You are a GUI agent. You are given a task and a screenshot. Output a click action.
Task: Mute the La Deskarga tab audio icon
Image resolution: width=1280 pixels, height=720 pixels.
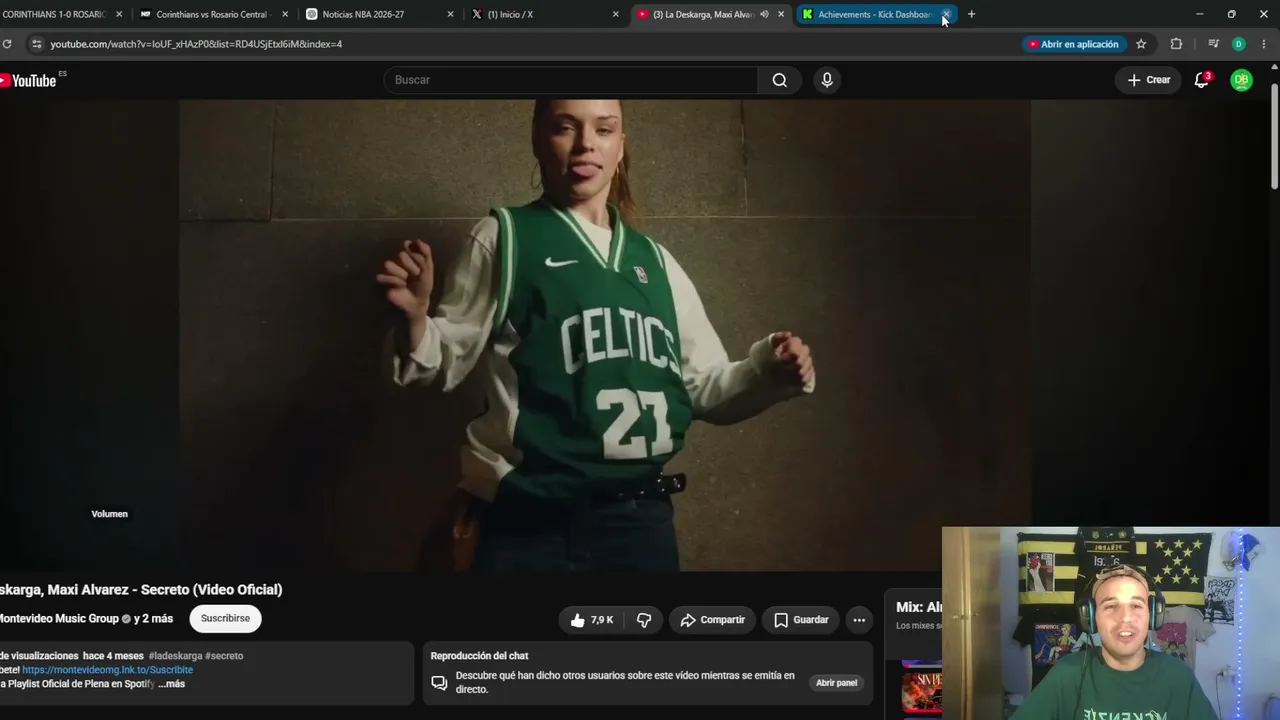pyautogui.click(x=764, y=14)
